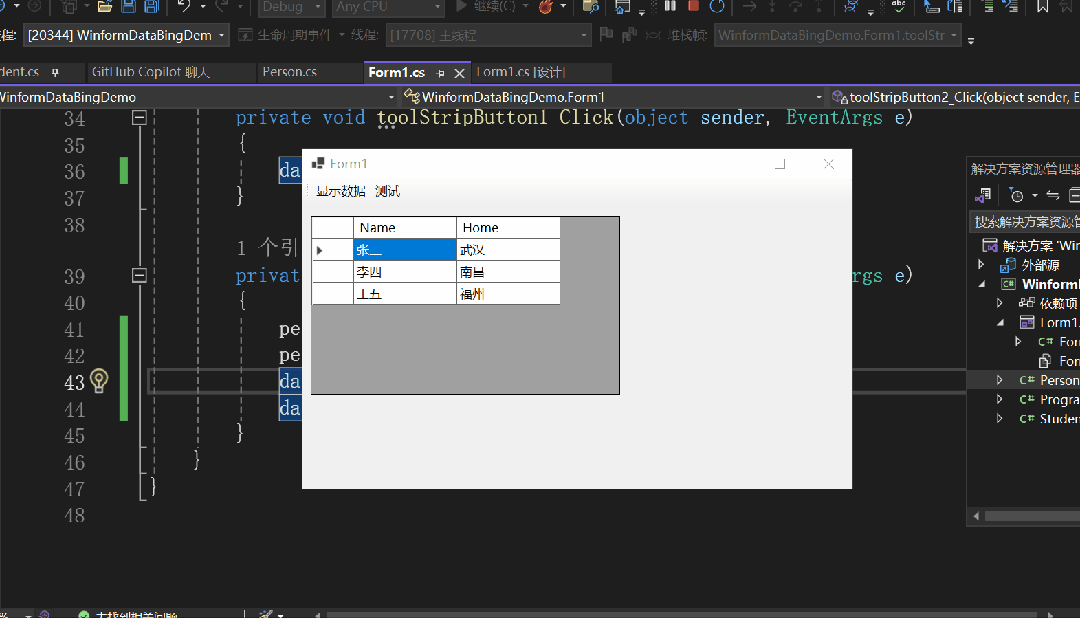Expand the Person.cs node in Solution Explorer
The width and height of the screenshot is (1080, 618).
[999, 380]
